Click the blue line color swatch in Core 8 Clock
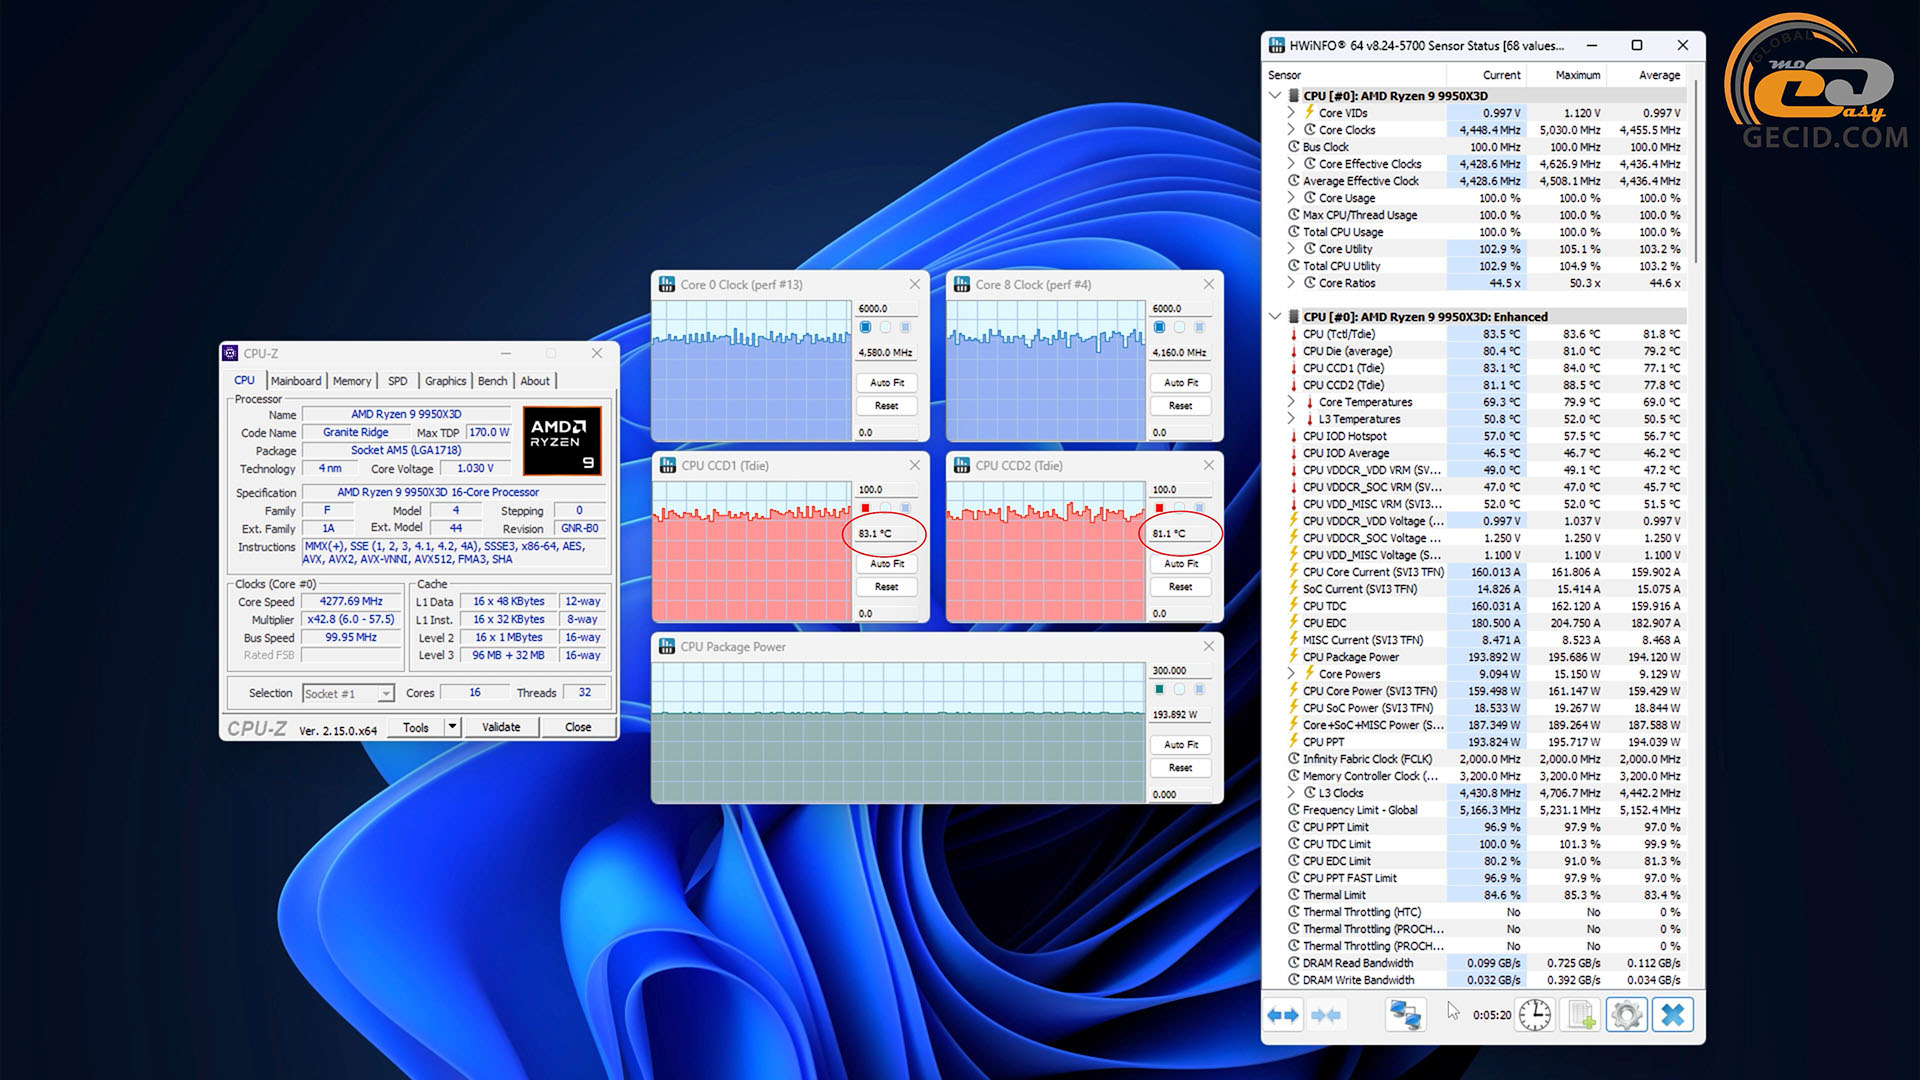The image size is (1920, 1080). point(1159,327)
